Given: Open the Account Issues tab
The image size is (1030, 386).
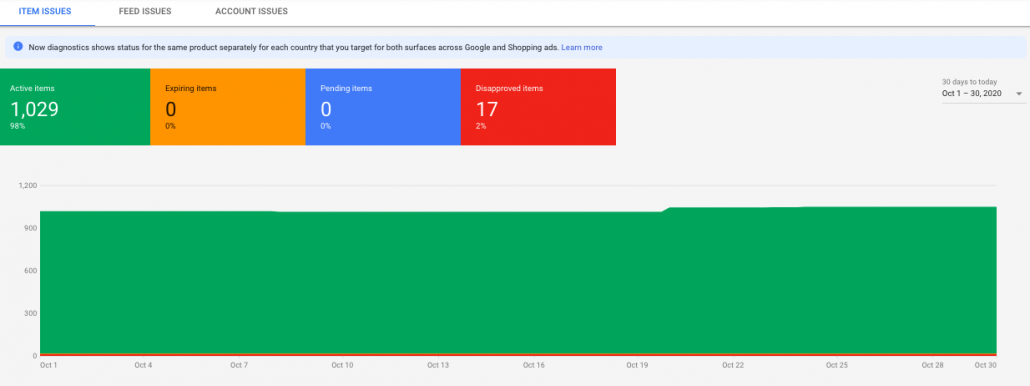Looking at the screenshot, I should [252, 12].
